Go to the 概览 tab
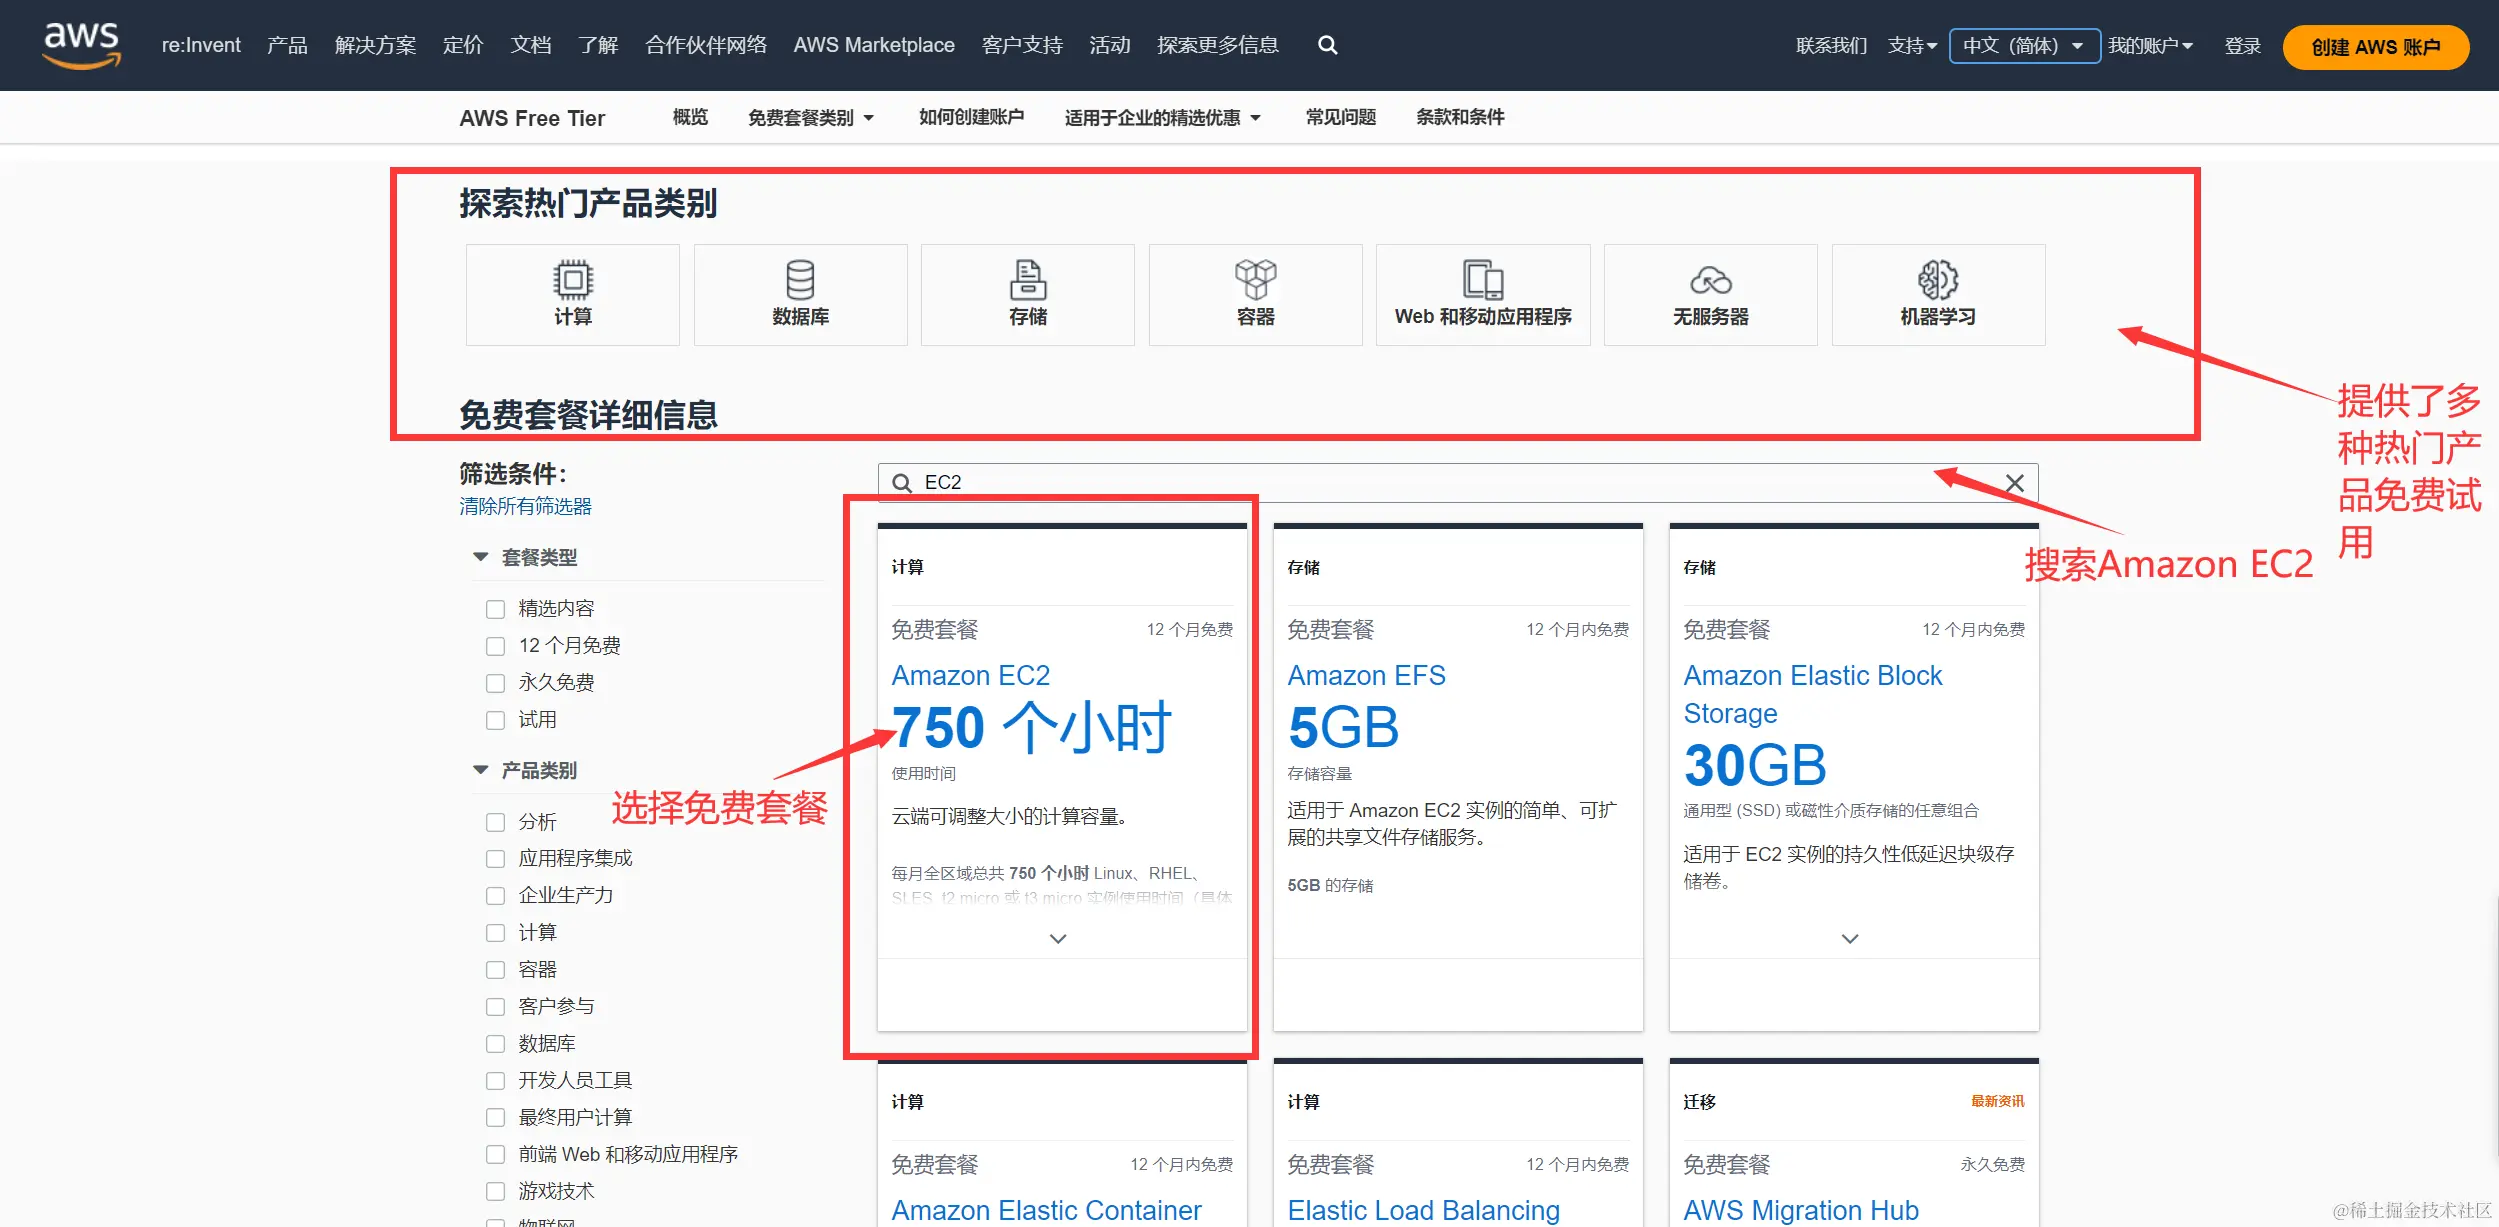This screenshot has height=1227, width=2499. click(690, 118)
